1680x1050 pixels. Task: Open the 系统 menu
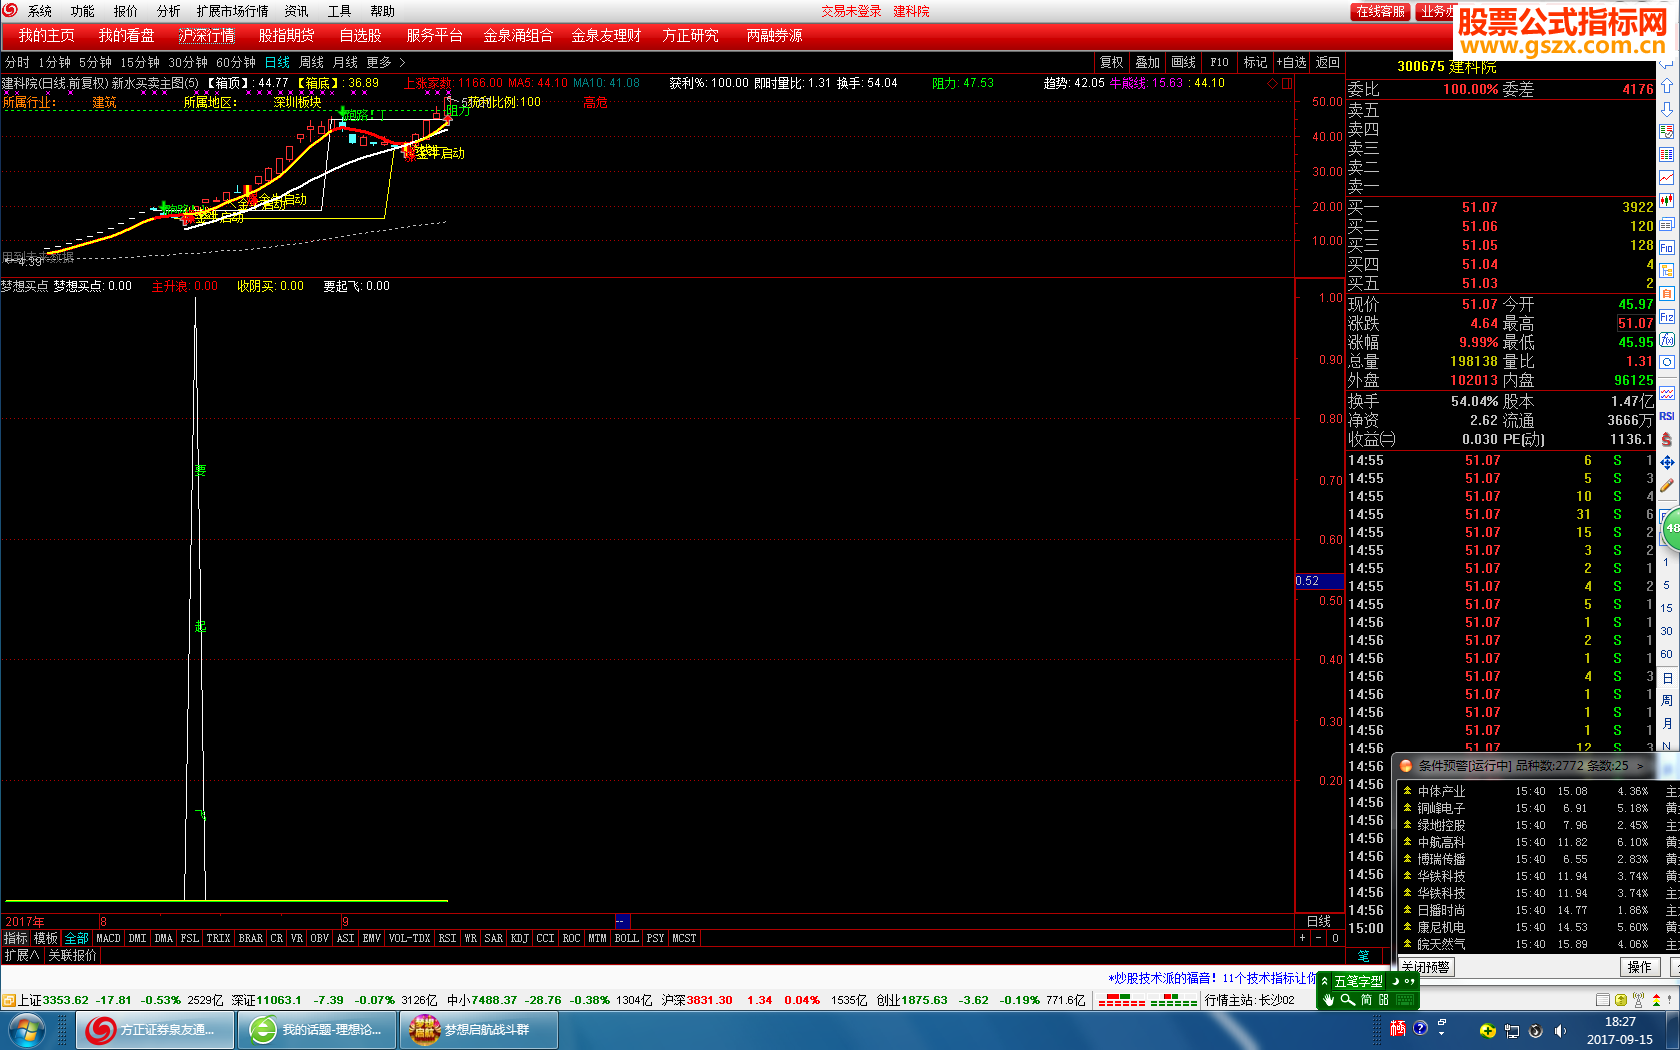coord(40,11)
